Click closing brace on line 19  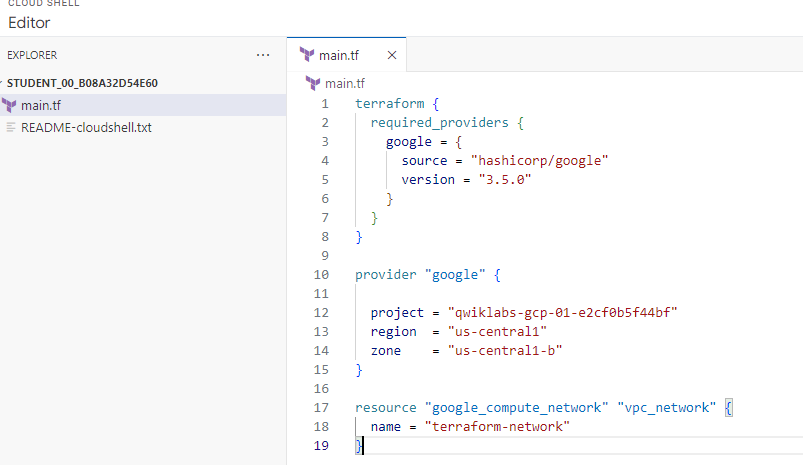tap(359, 446)
